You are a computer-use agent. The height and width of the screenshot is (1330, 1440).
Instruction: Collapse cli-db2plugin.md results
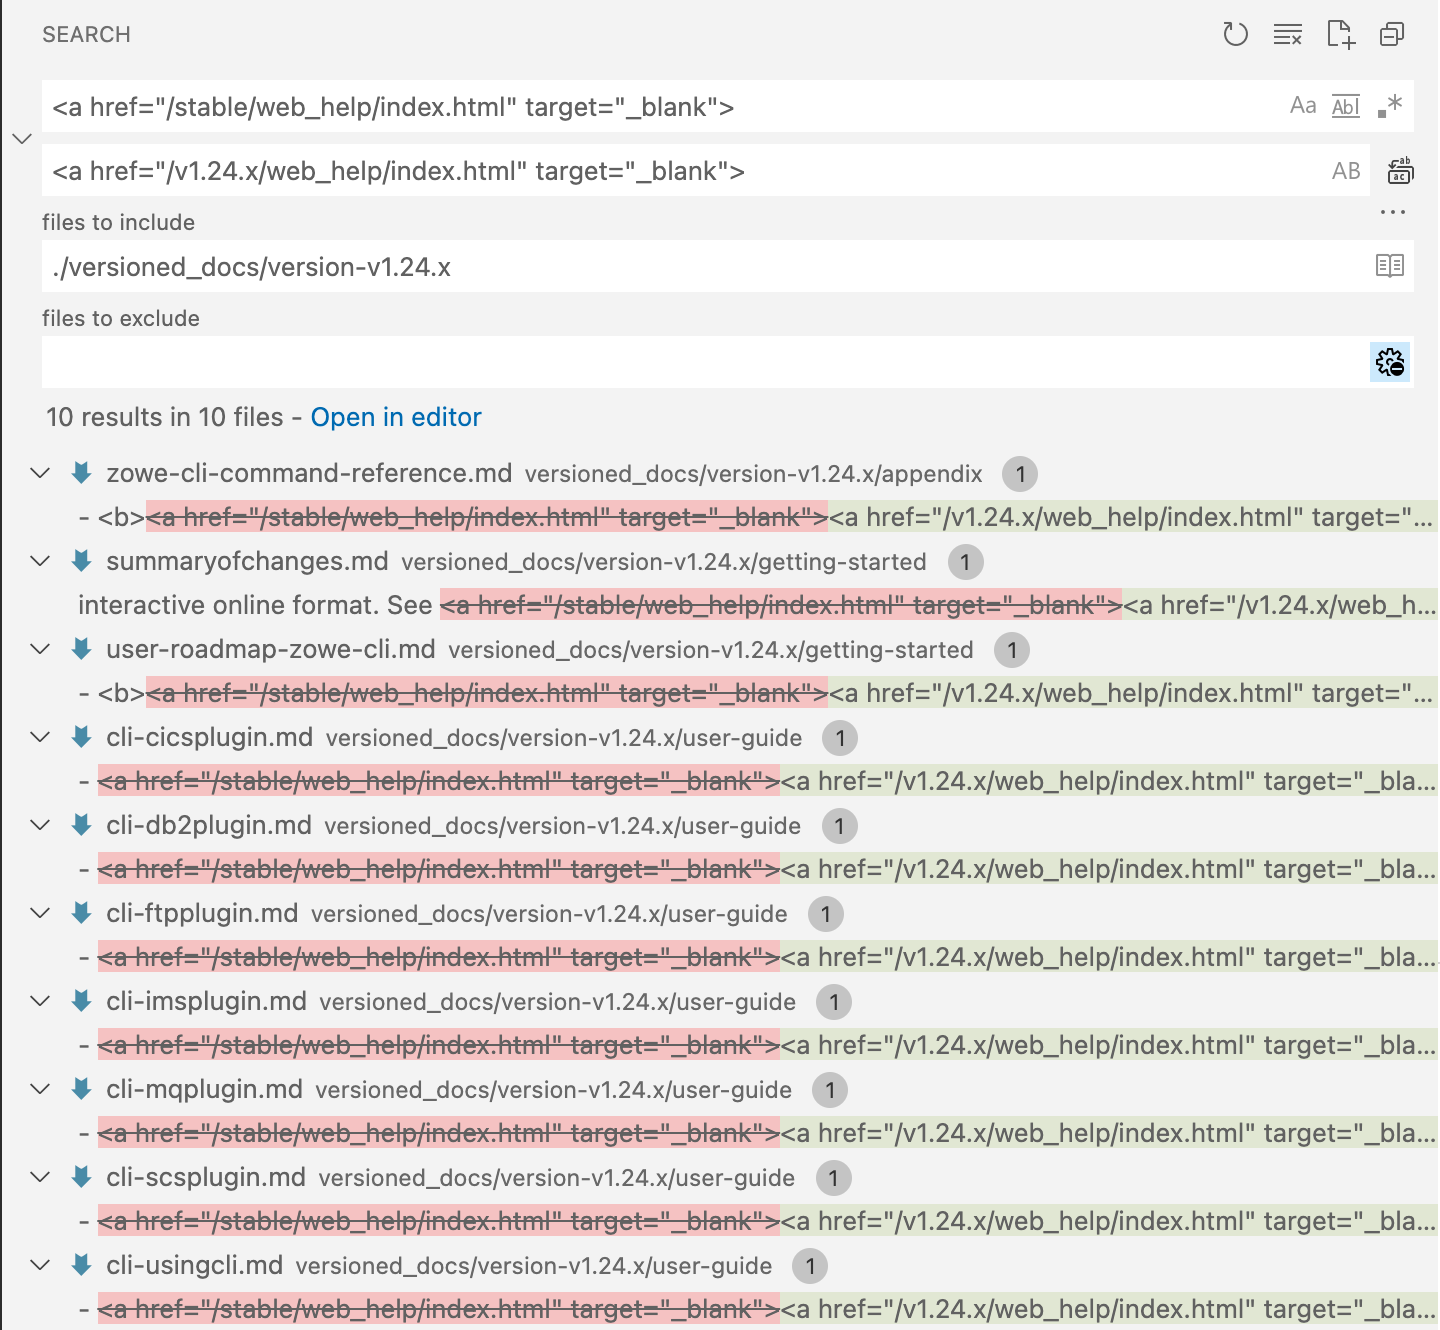coord(40,825)
